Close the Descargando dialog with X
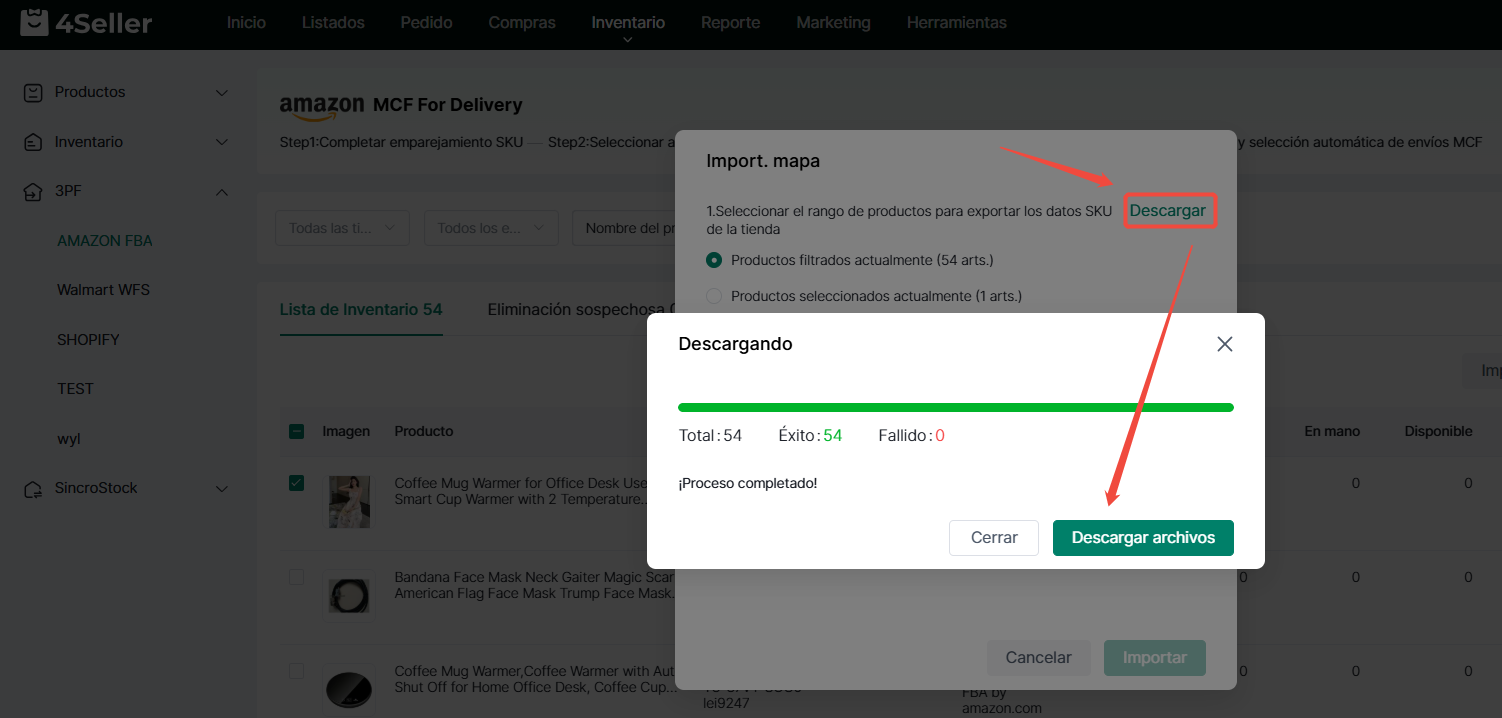Screen dimensions: 1502x718 (x=1224, y=344)
